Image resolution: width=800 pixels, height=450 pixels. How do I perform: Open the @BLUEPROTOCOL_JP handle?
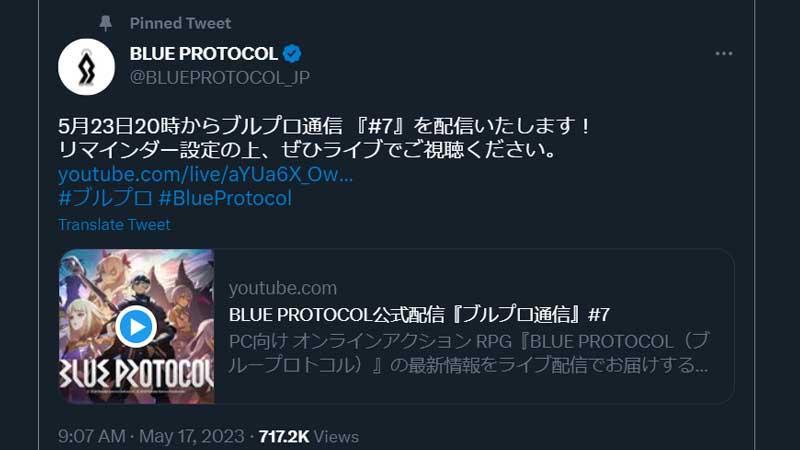(x=219, y=78)
